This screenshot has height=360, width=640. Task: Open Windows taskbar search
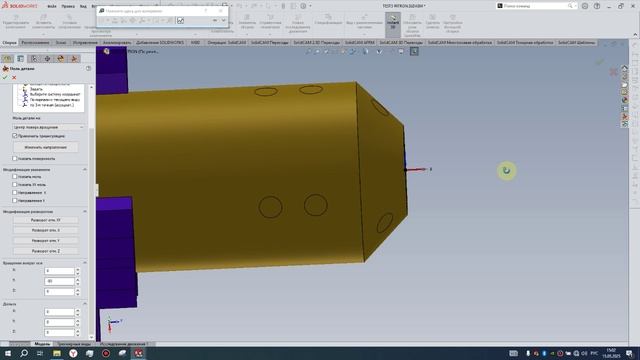(24, 353)
